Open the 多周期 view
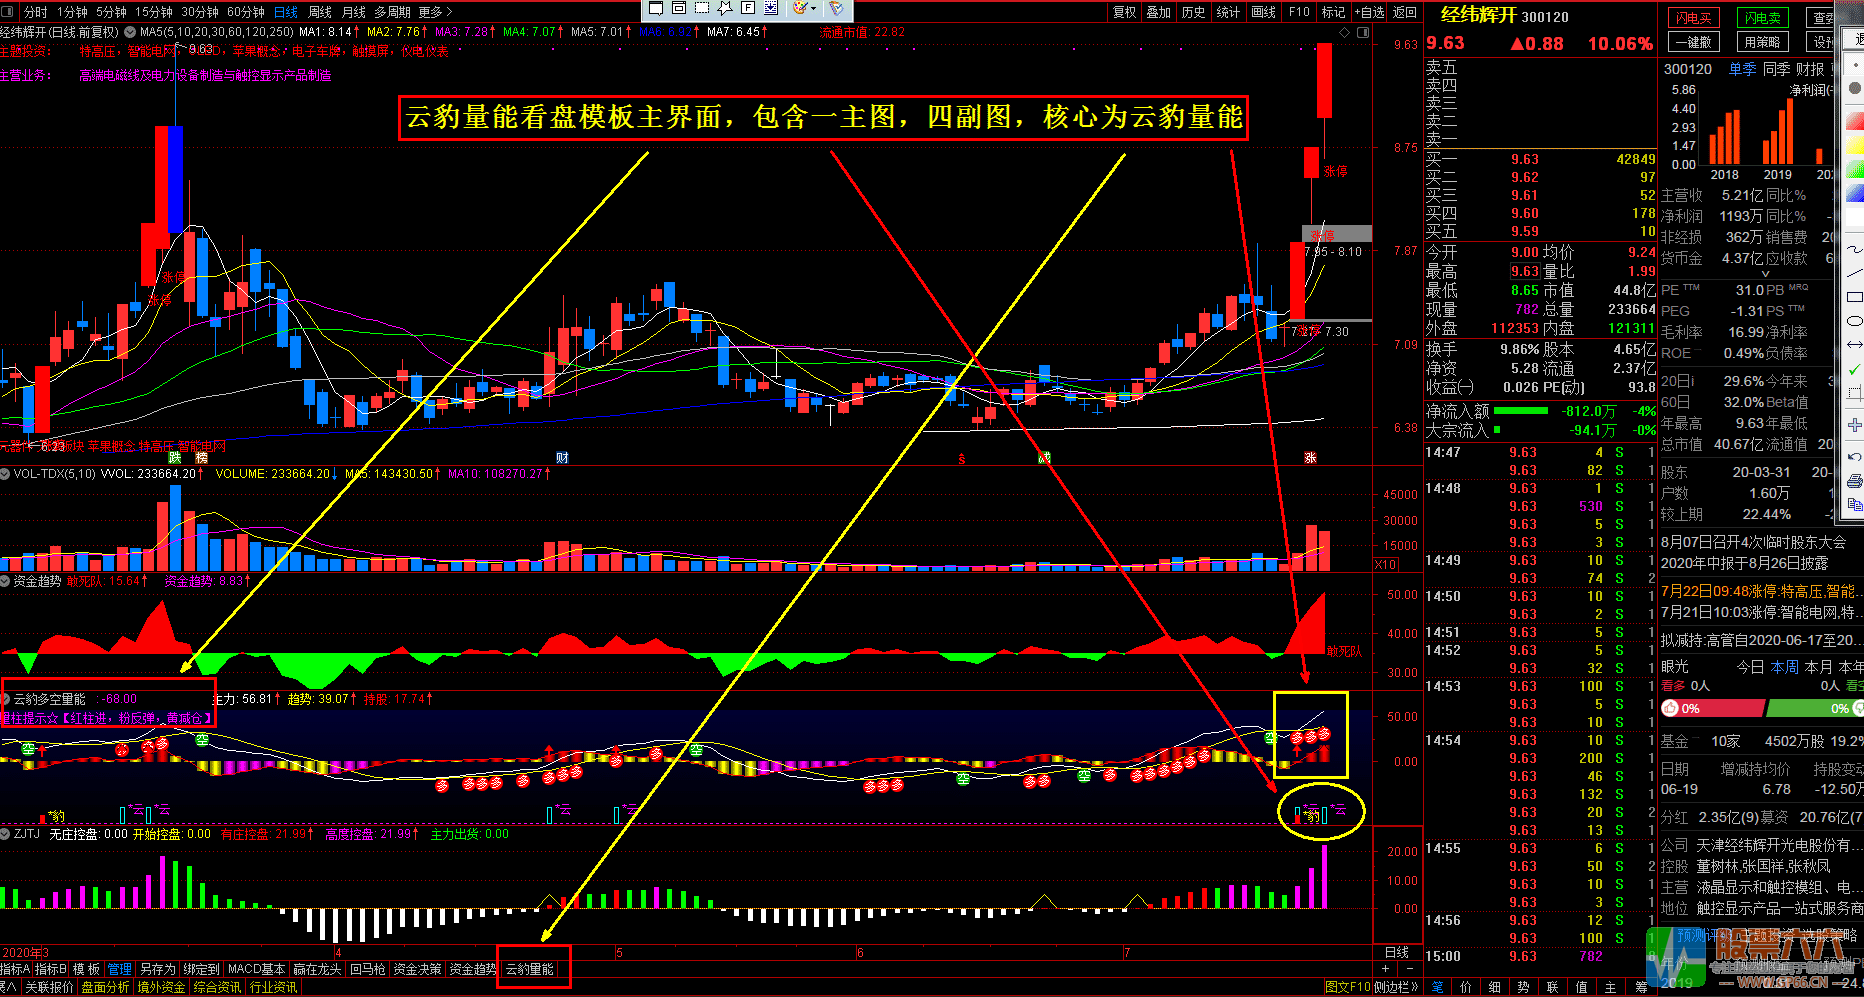The width and height of the screenshot is (1864, 997). (x=393, y=12)
